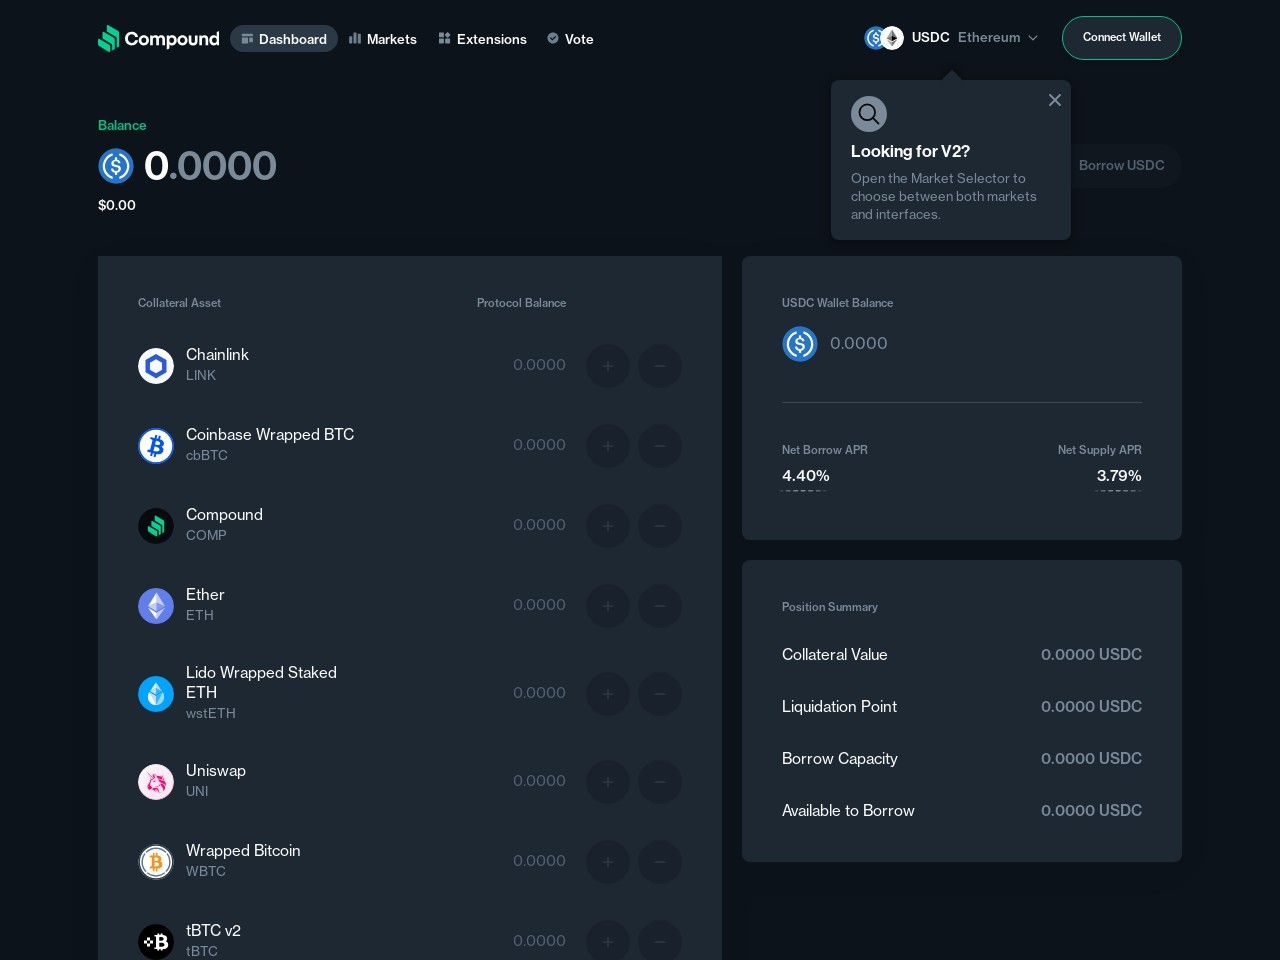Open the Markets tab

(x=383, y=39)
